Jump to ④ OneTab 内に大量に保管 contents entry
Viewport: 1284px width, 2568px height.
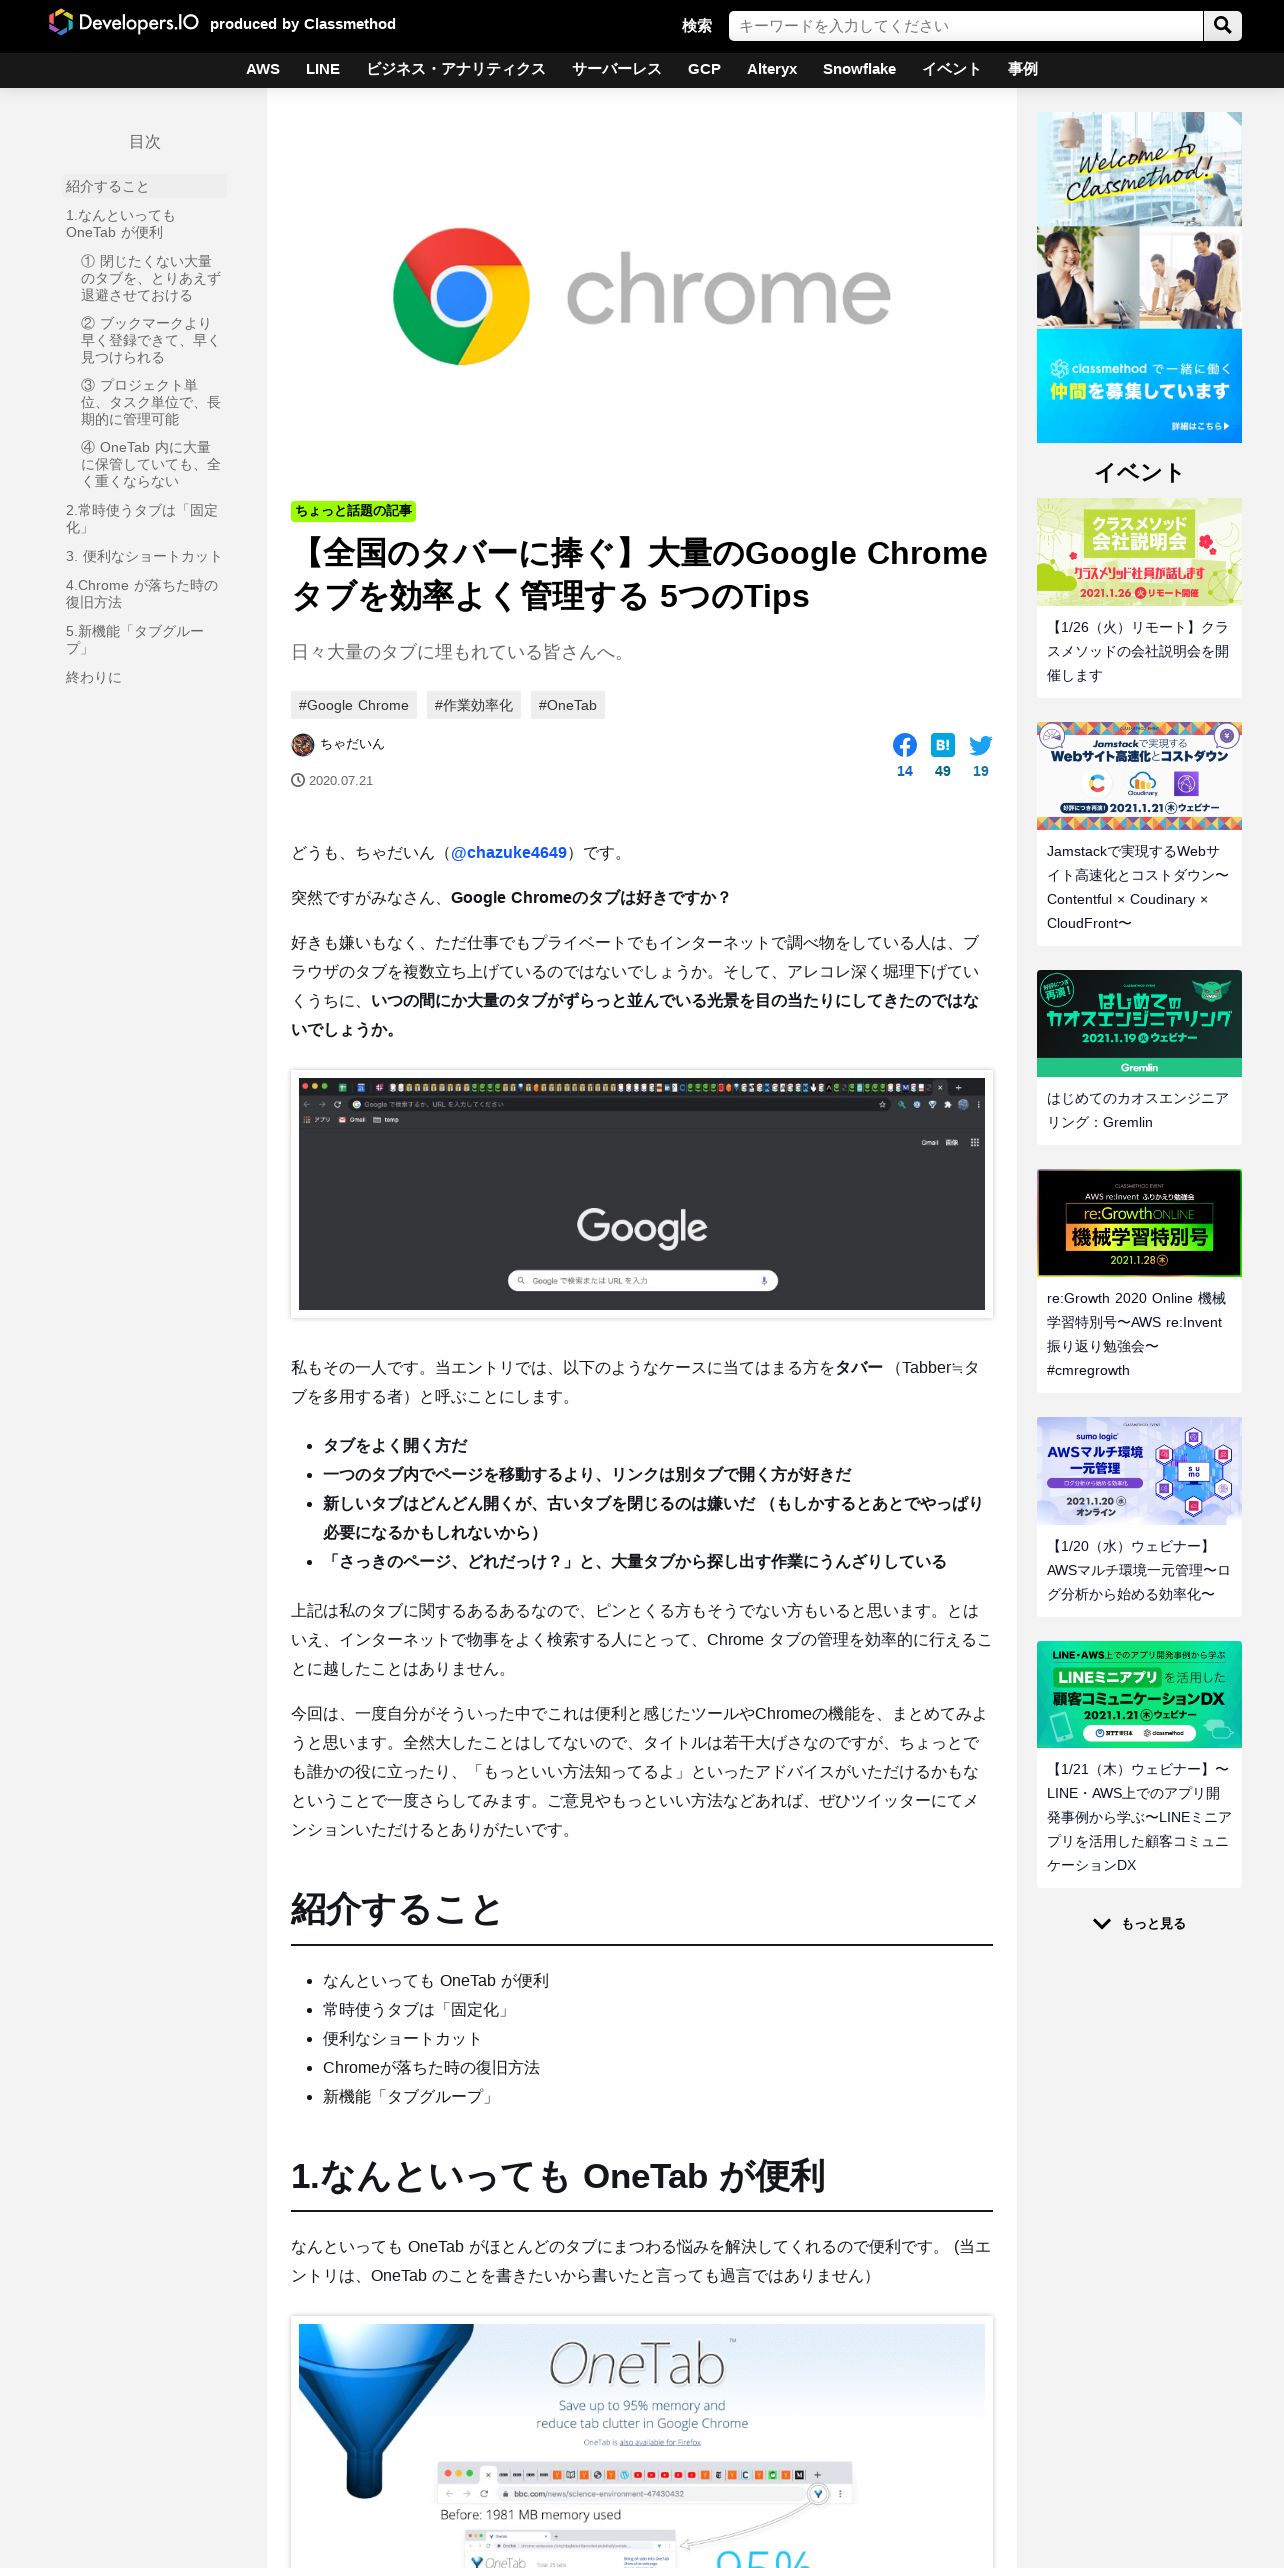[x=151, y=464]
